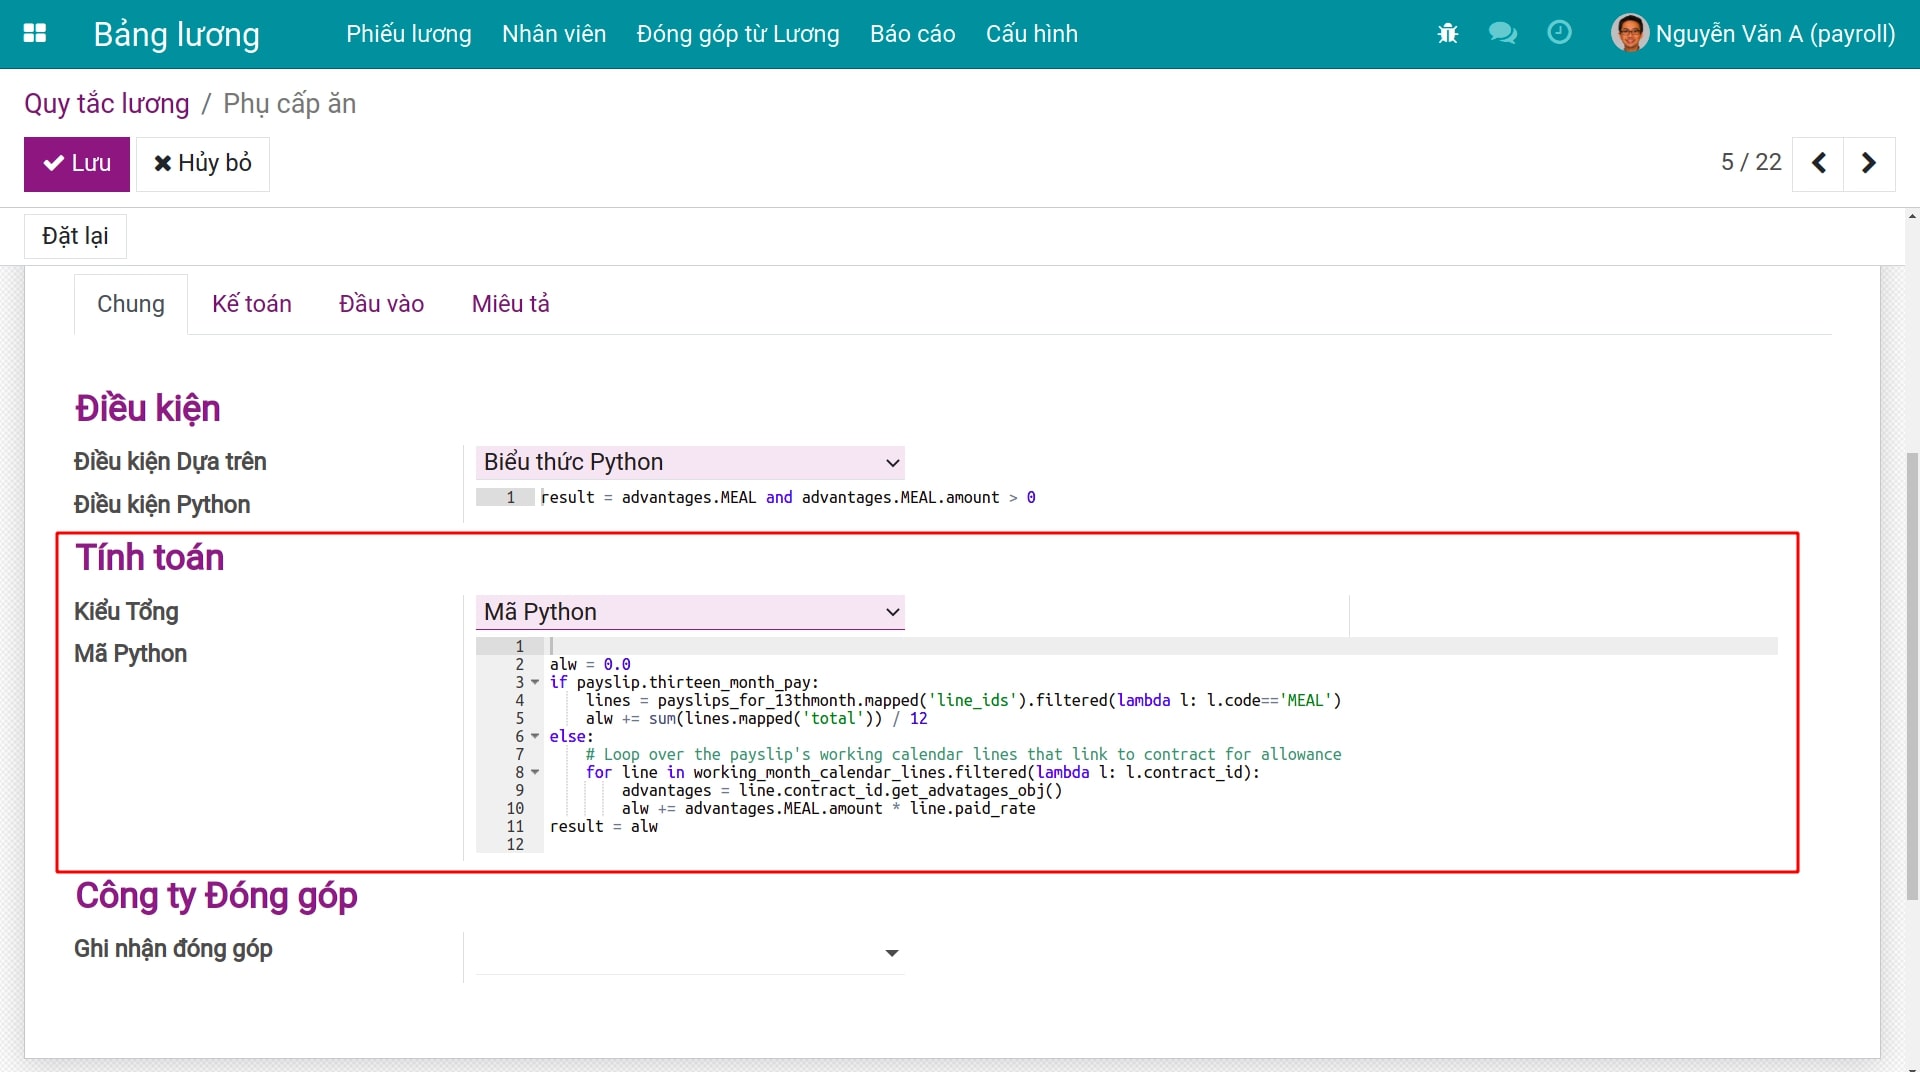The width and height of the screenshot is (1920, 1072).
Task: Go to the next record
Action: [x=1868, y=163]
